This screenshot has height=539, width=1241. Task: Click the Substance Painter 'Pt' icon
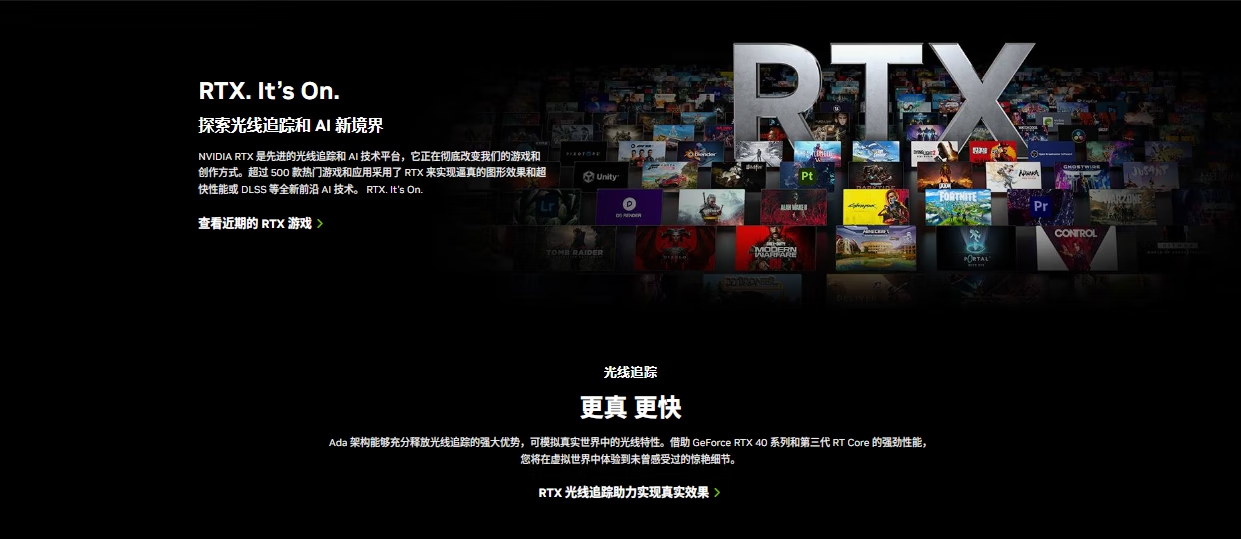808,176
